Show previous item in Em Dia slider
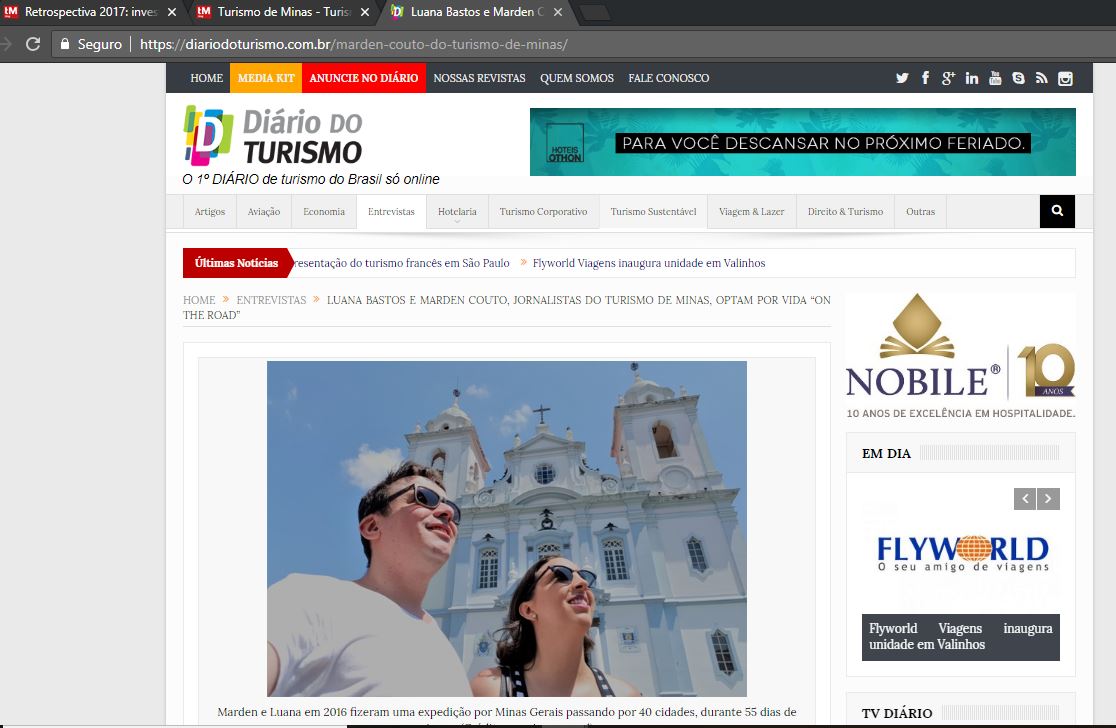 pos(1025,499)
